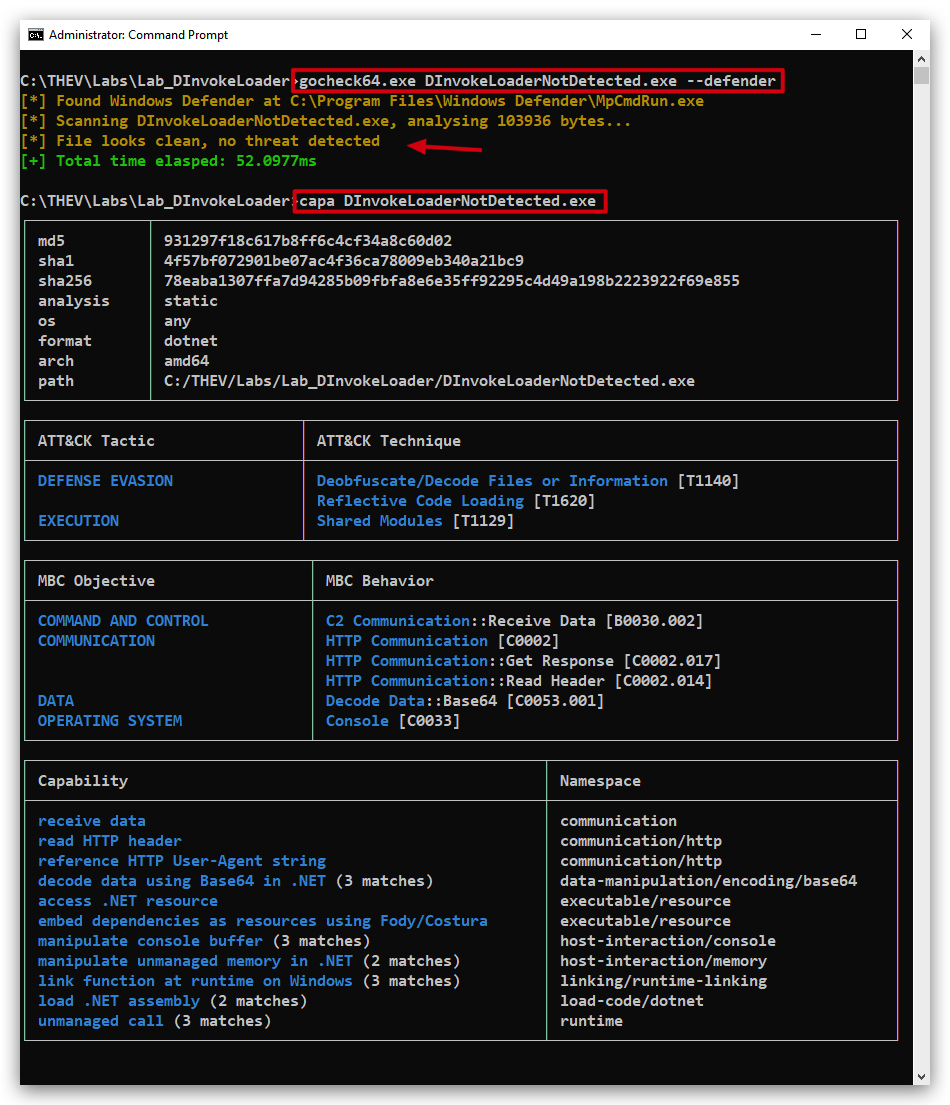Click the 'Shared Modules' technique
This screenshot has width=950, height=1105.
[379, 521]
